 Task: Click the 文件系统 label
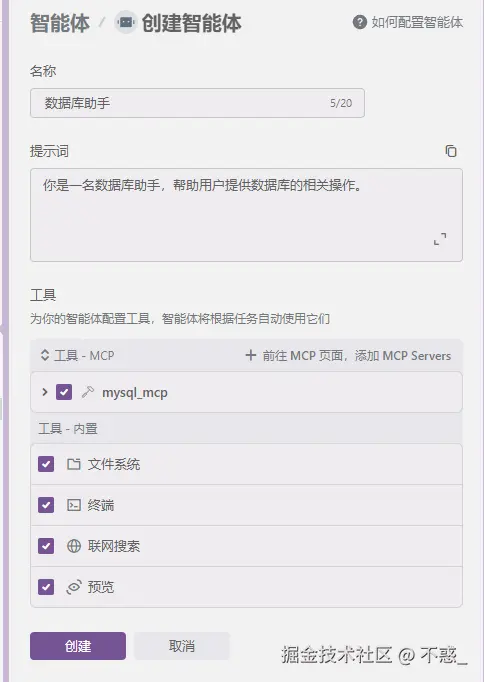(114, 465)
